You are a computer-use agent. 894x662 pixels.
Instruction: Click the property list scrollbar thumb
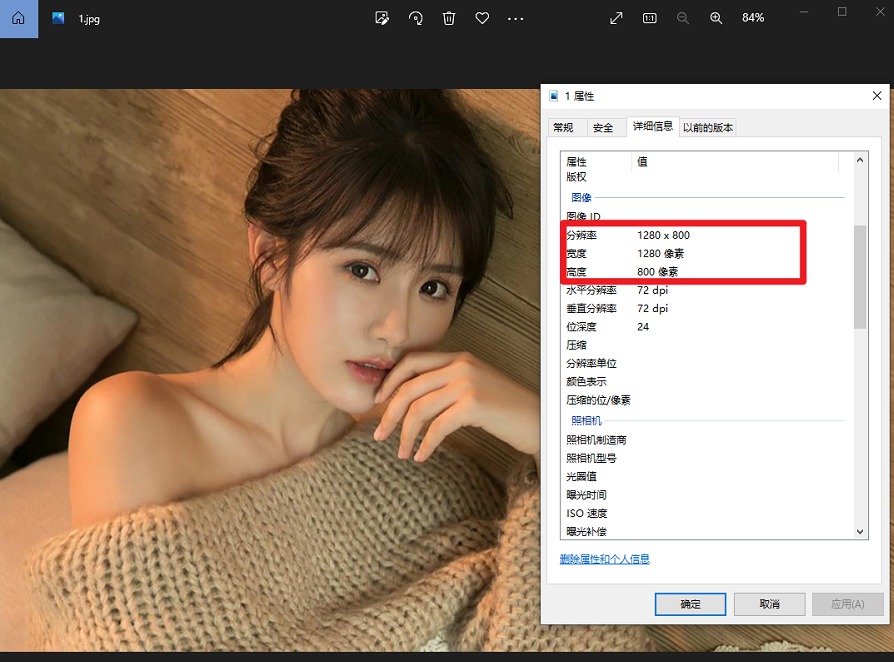pyautogui.click(x=860, y=277)
